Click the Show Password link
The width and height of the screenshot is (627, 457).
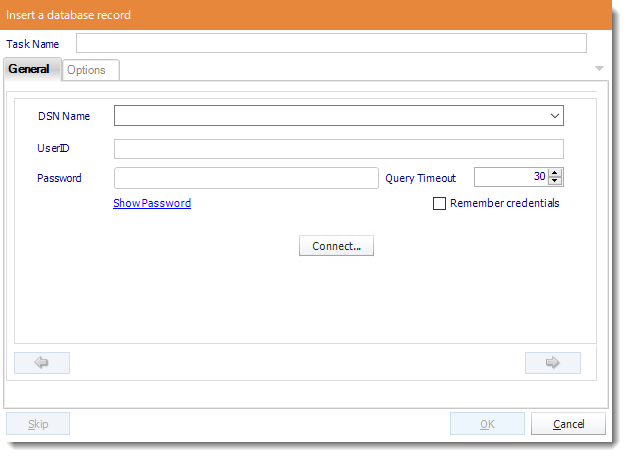click(x=152, y=203)
